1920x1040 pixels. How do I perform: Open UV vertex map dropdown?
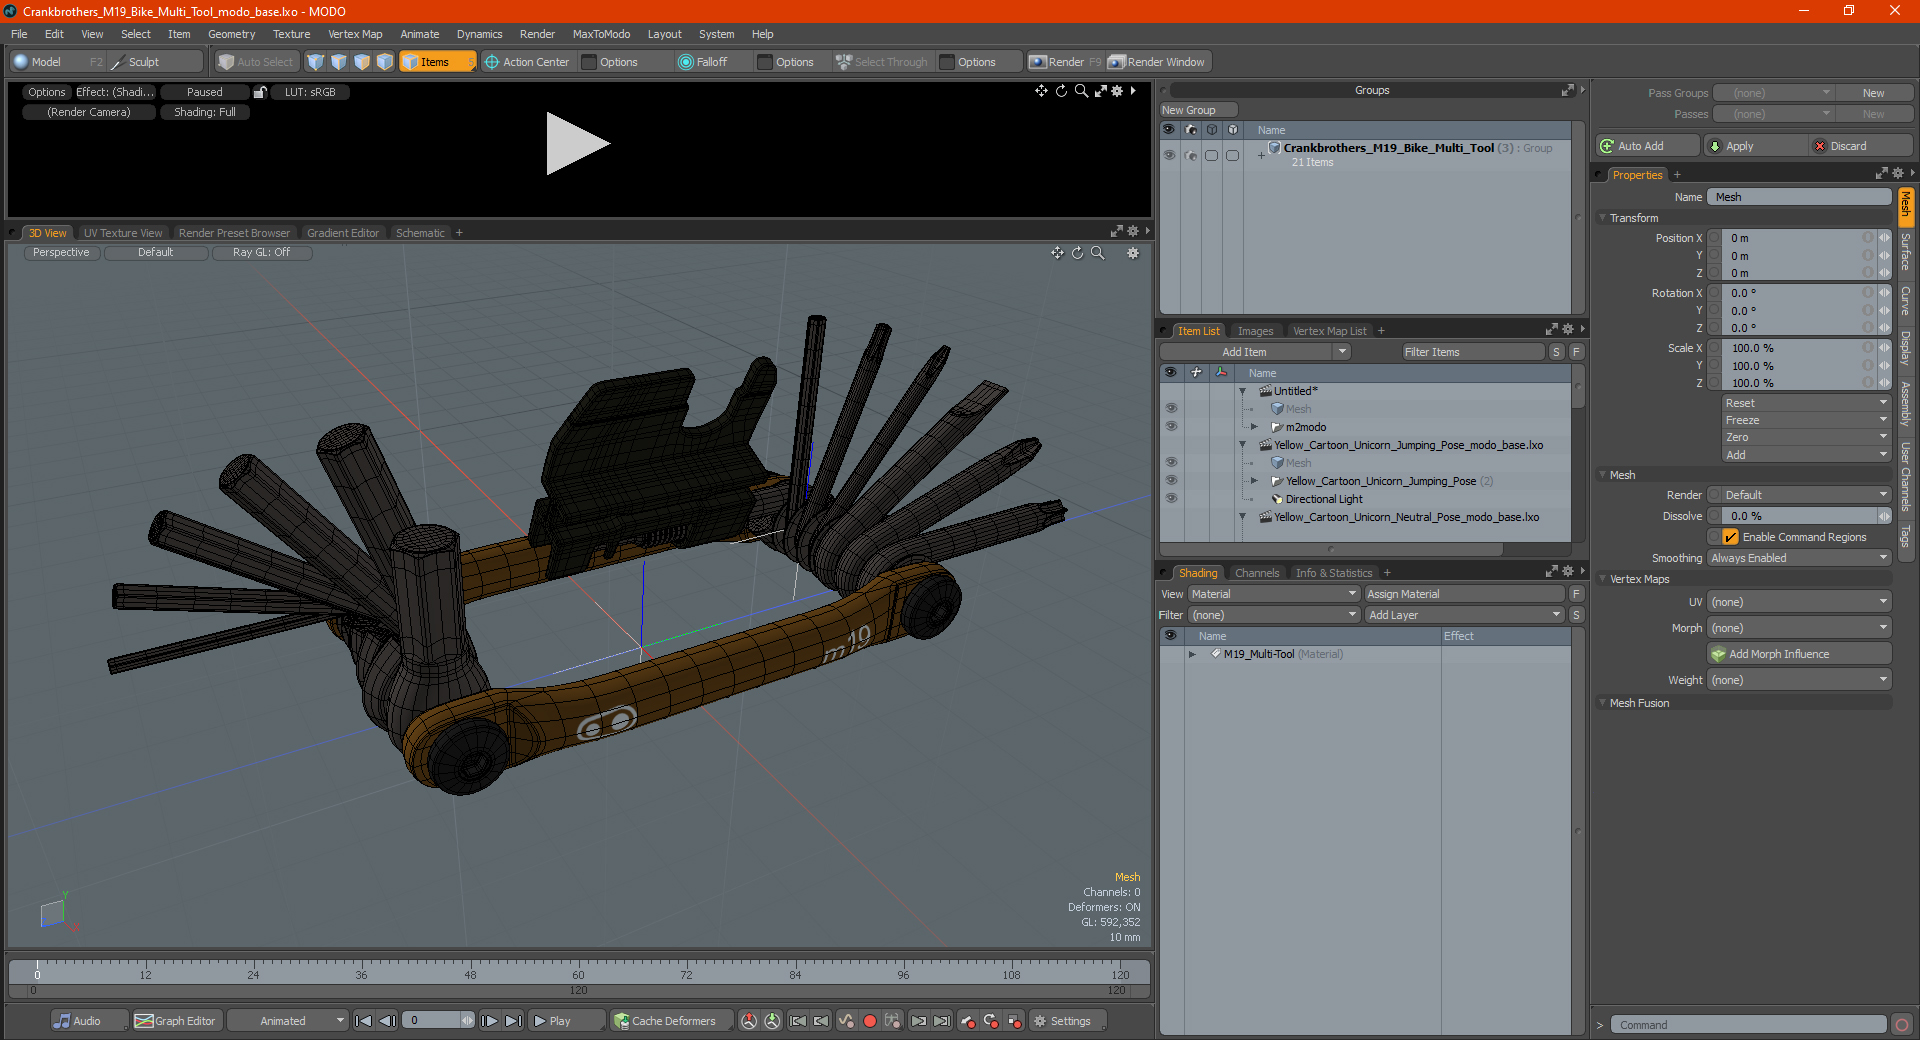pos(1799,602)
